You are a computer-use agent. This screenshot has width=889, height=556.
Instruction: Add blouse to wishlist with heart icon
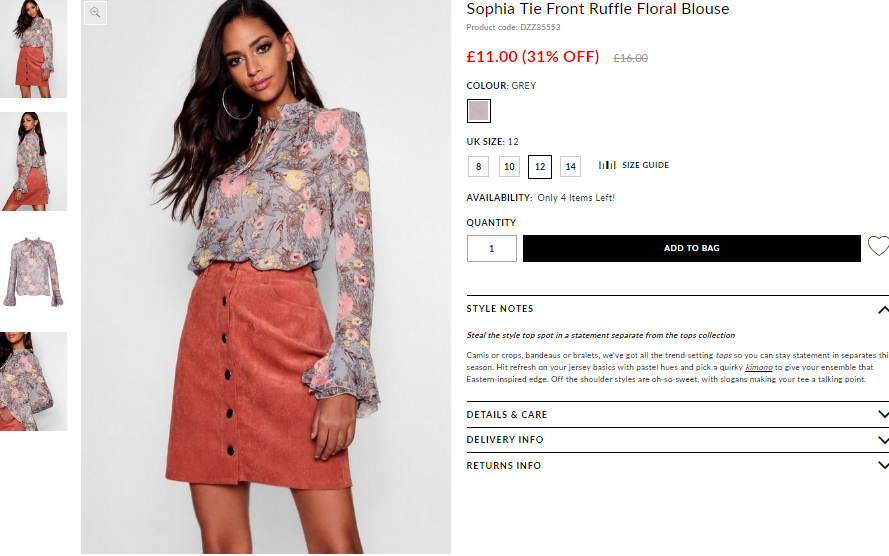point(879,246)
